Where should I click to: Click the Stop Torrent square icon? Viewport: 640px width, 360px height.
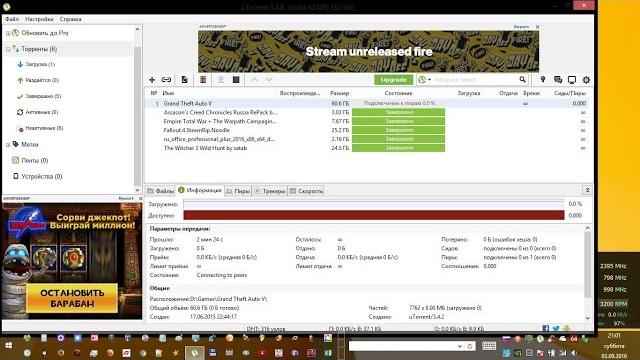(x=236, y=80)
